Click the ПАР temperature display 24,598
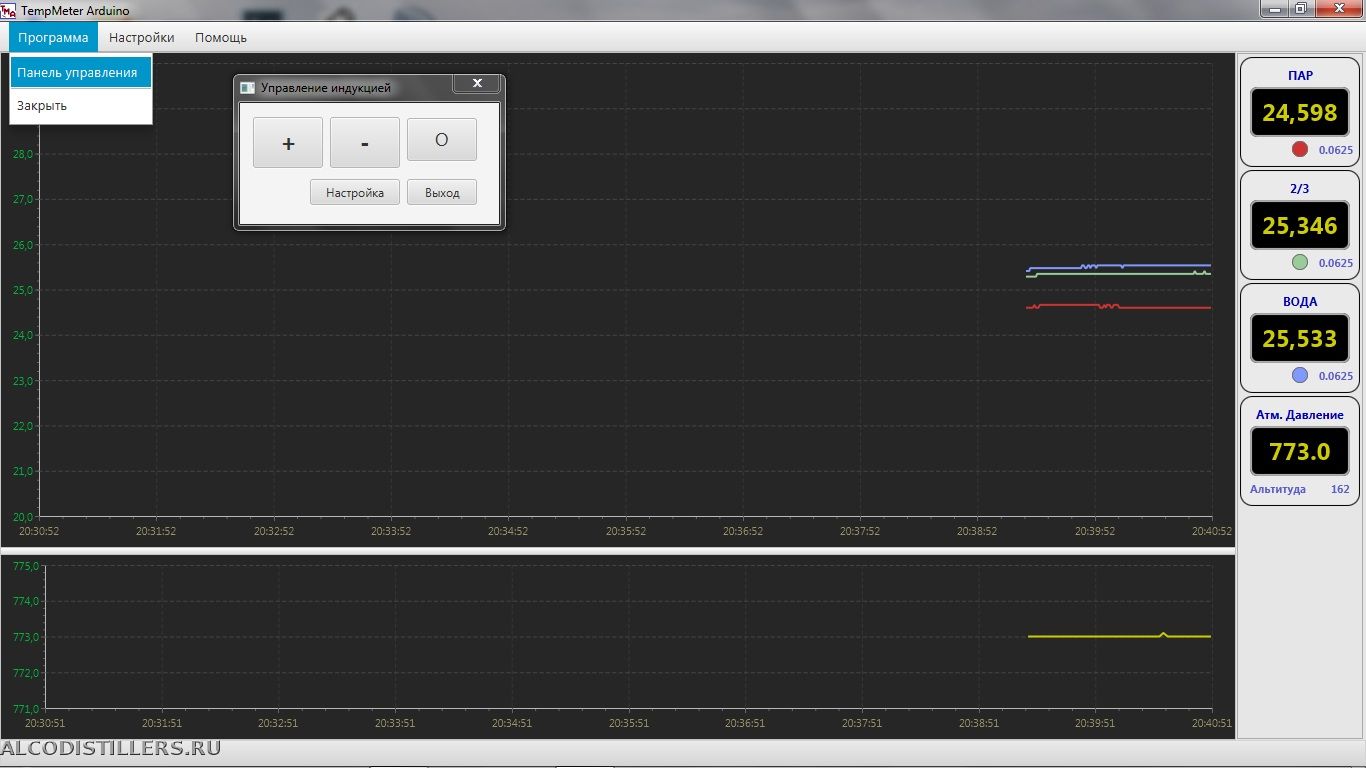 pyautogui.click(x=1299, y=113)
